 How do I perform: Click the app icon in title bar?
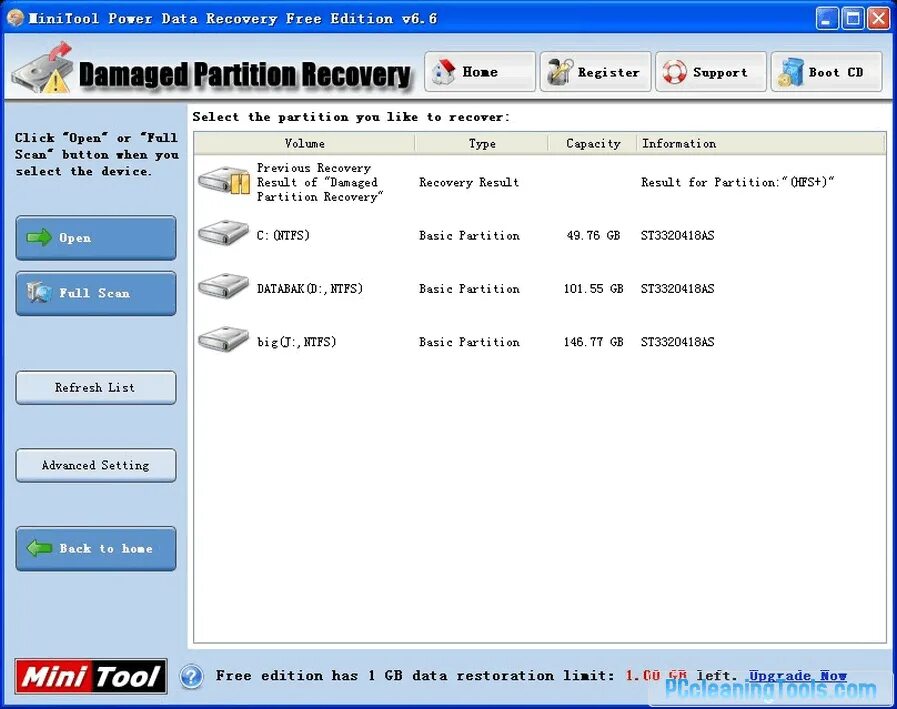pos(15,18)
